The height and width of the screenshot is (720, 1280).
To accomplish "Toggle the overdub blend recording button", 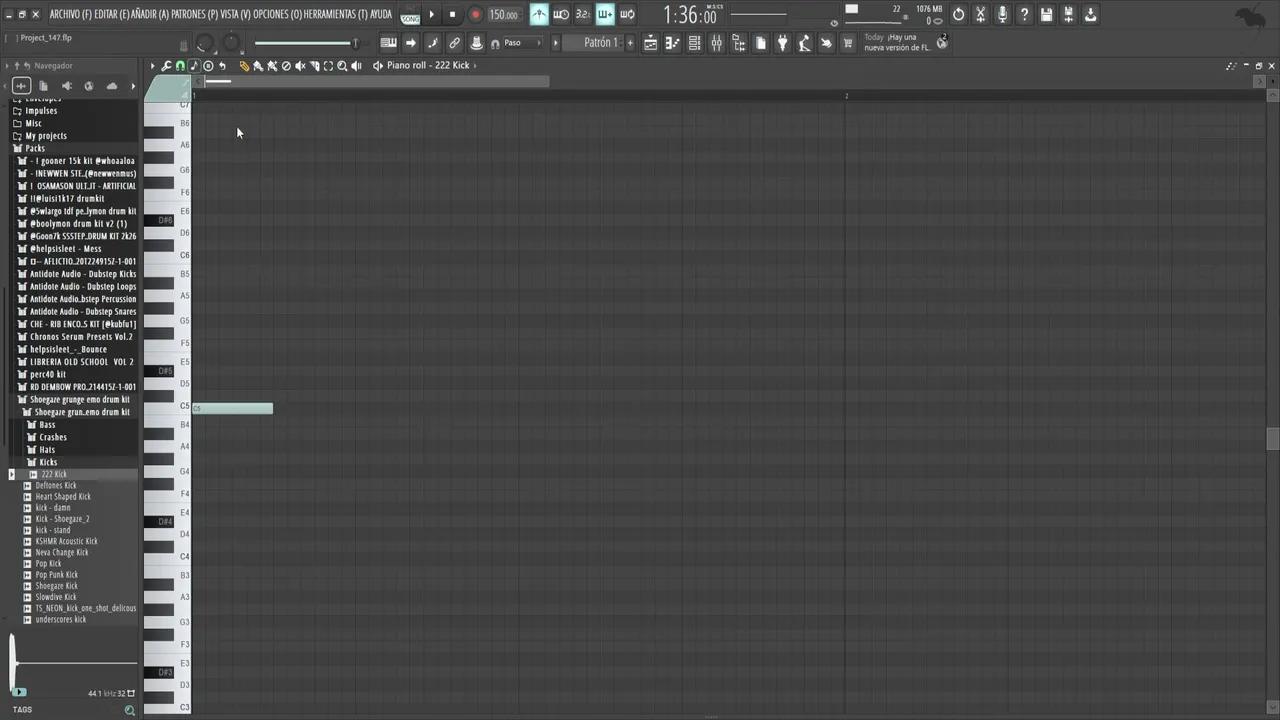I will click(605, 15).
